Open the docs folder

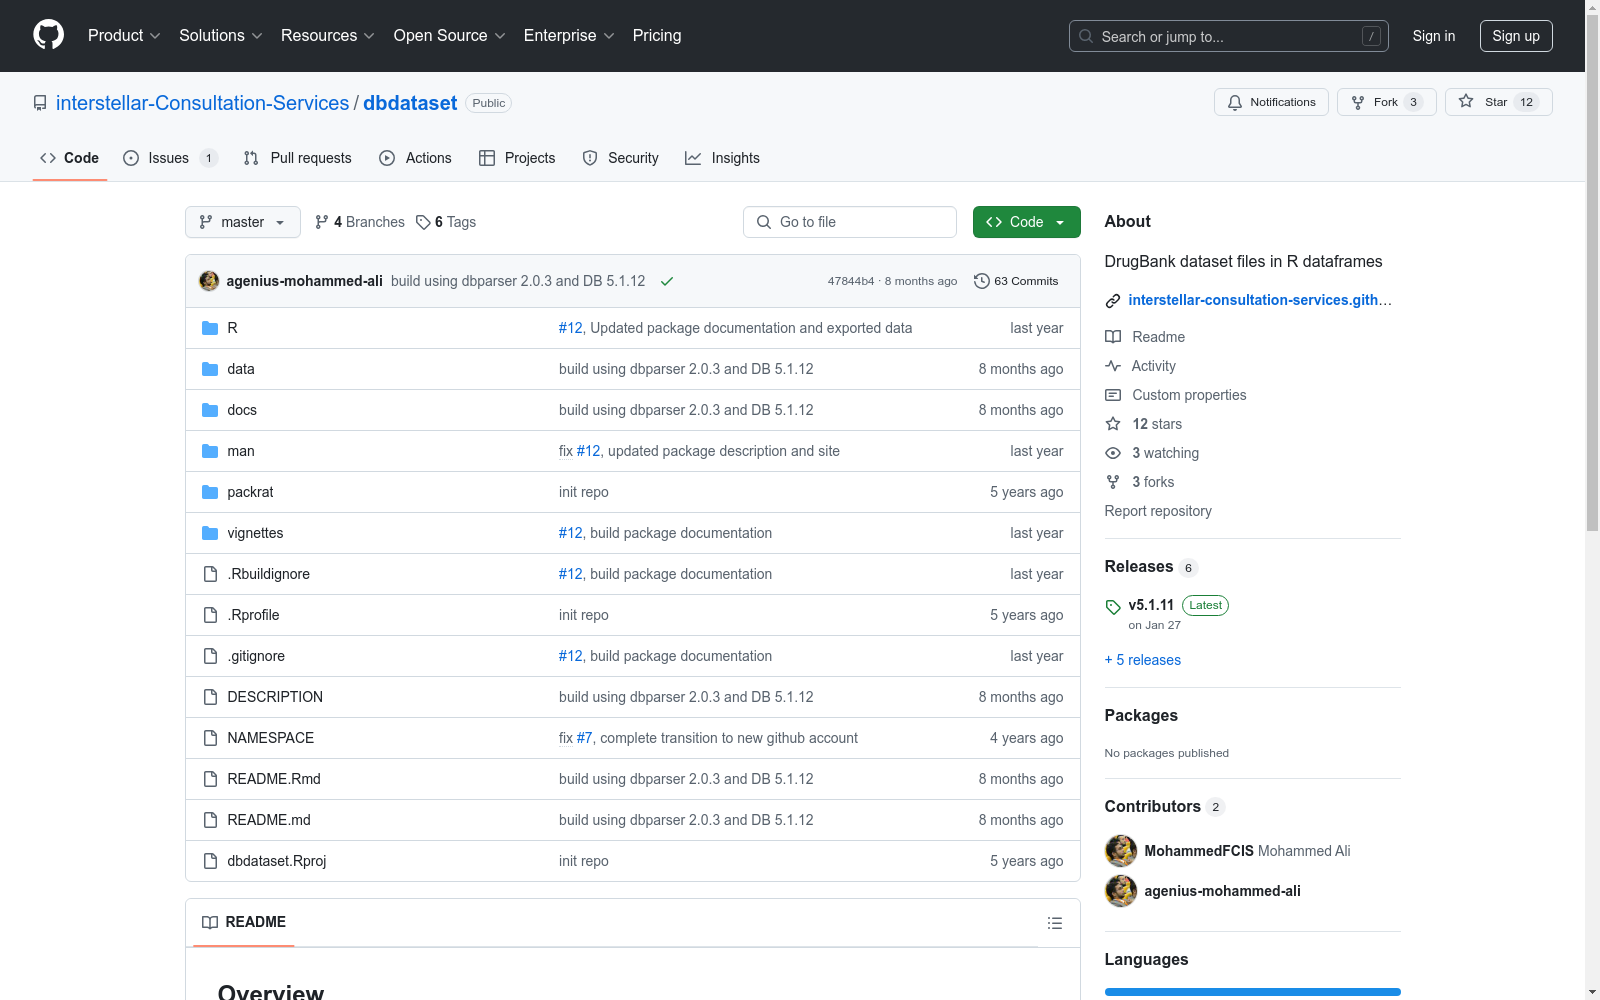242,410
